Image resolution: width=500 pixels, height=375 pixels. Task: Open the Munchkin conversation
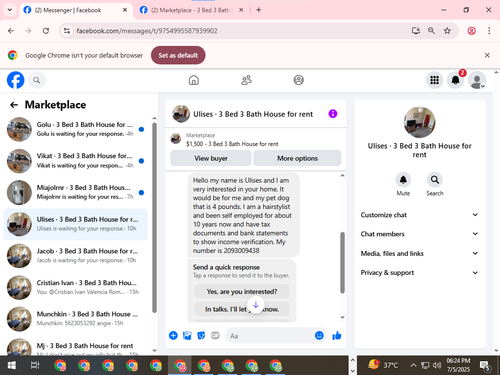75,319
